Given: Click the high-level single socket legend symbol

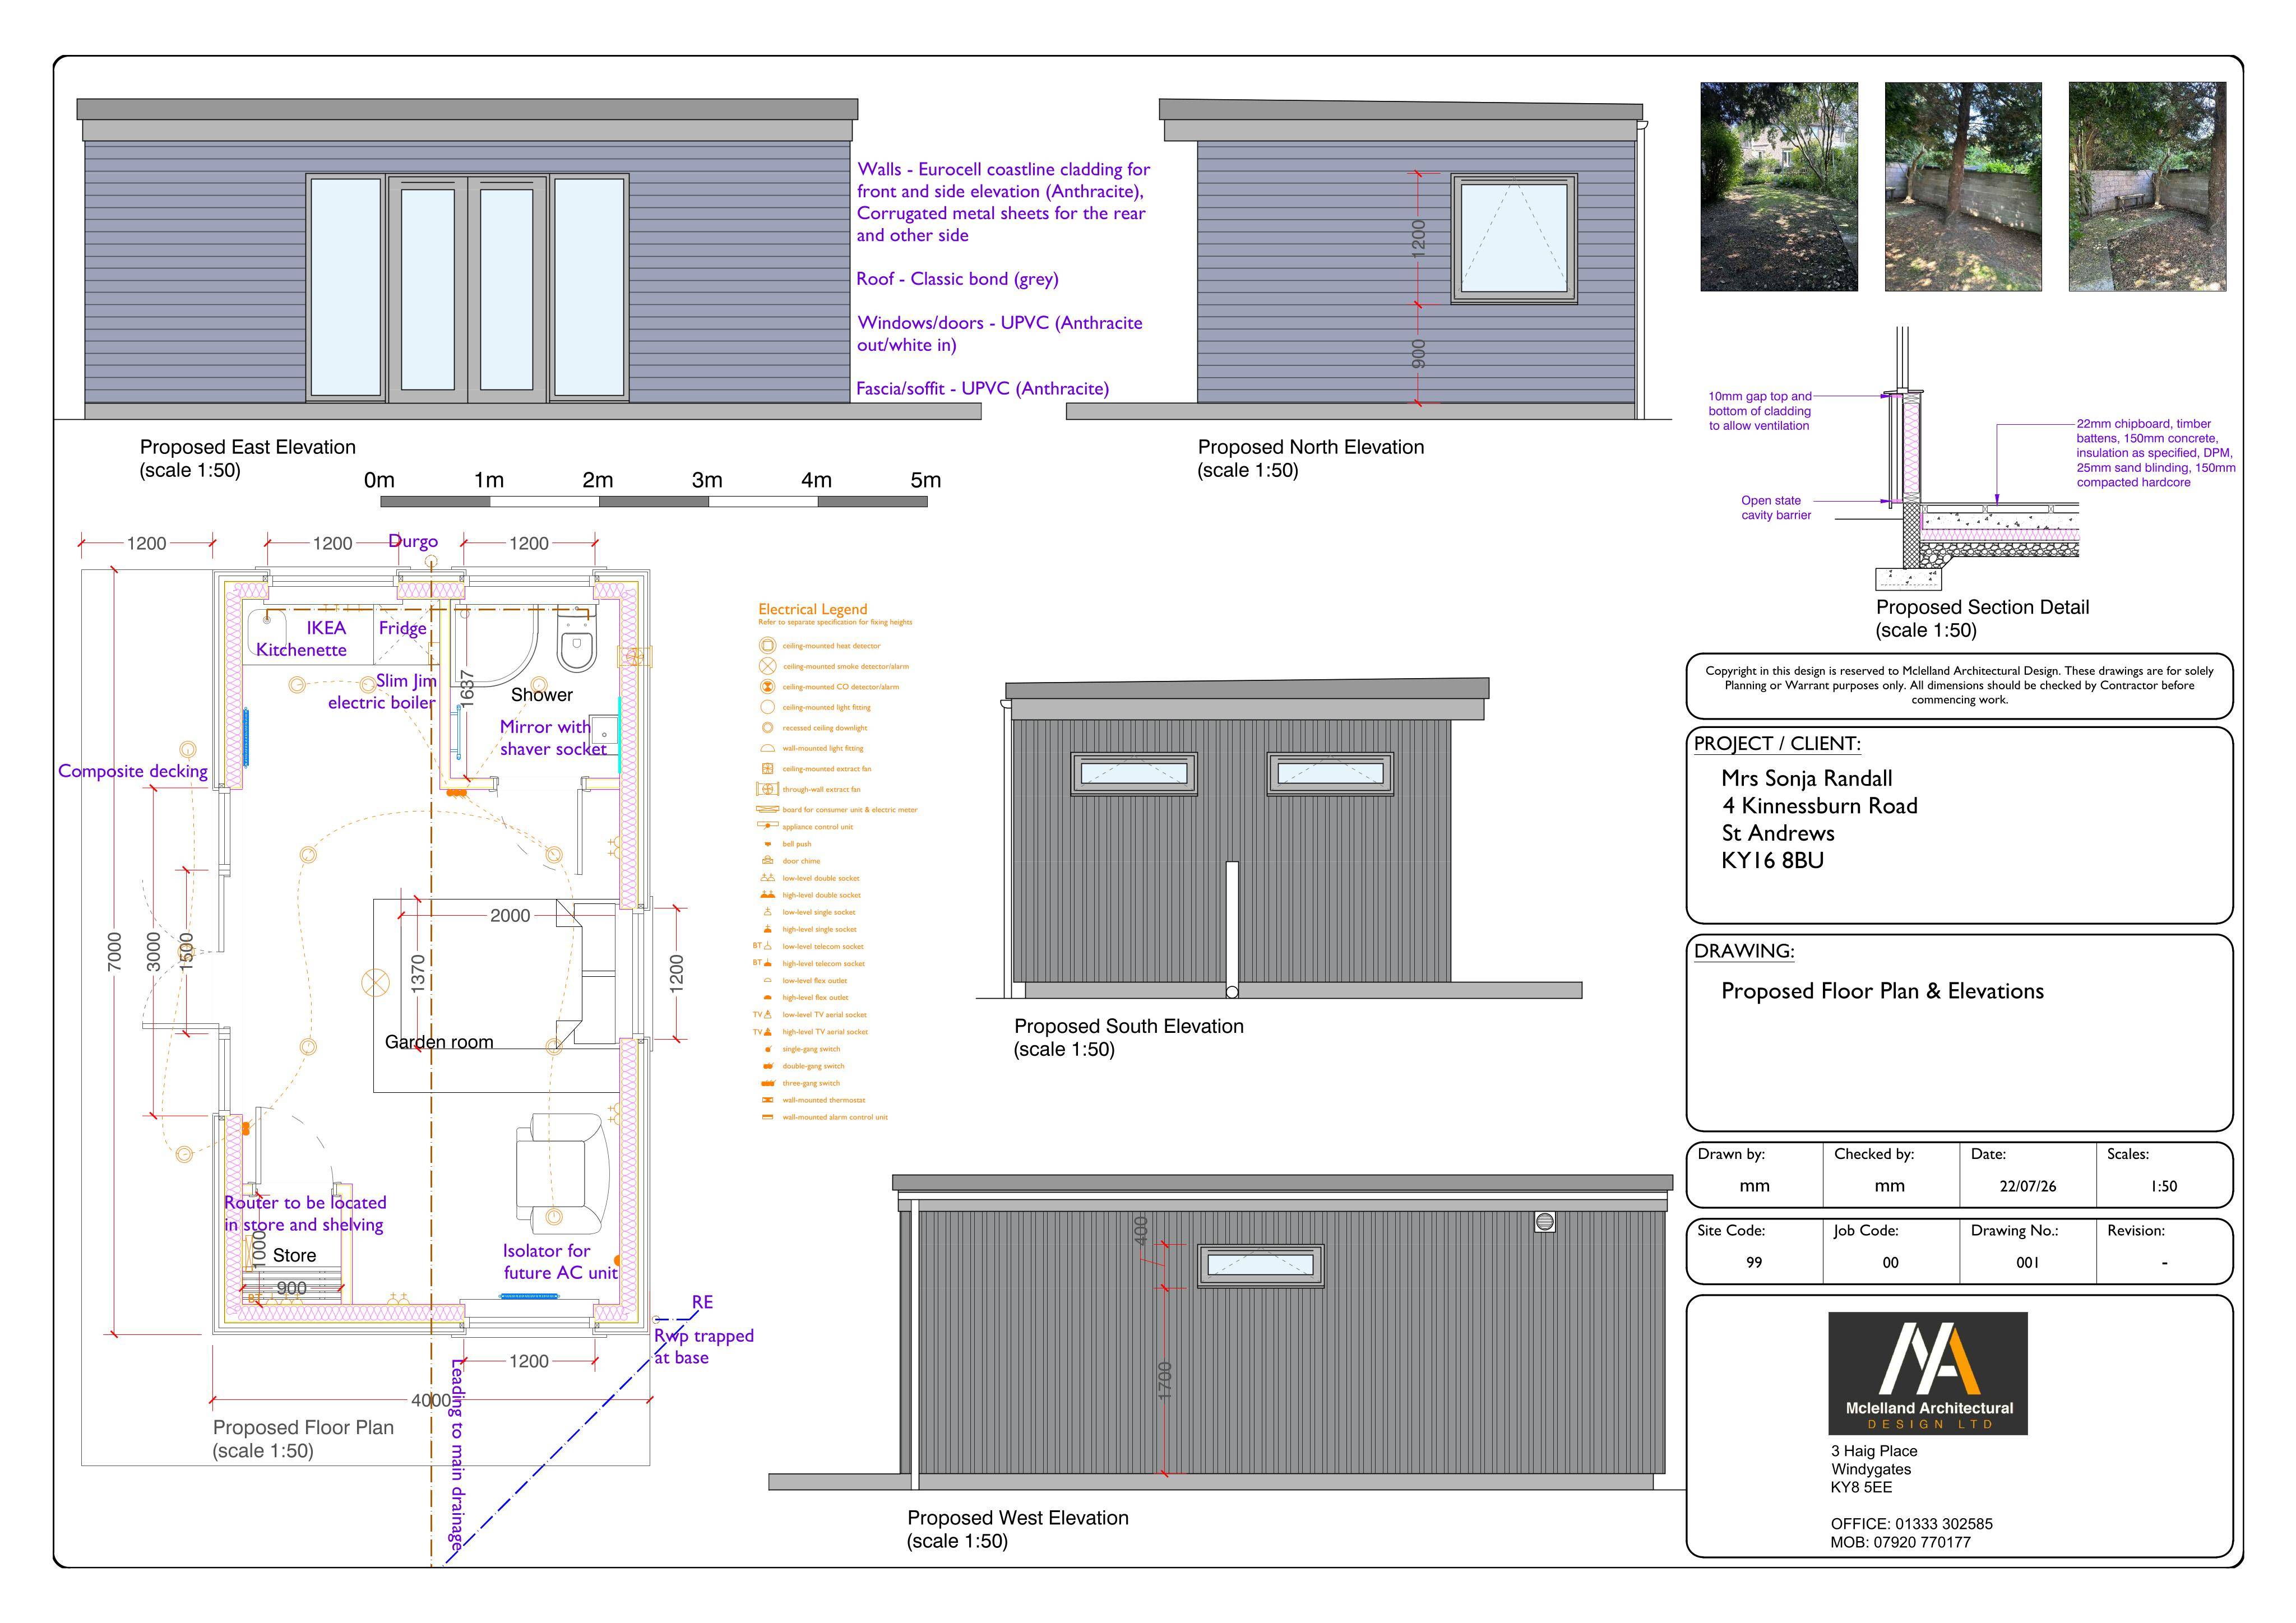Looking at the screenshot, I should 767,928.
